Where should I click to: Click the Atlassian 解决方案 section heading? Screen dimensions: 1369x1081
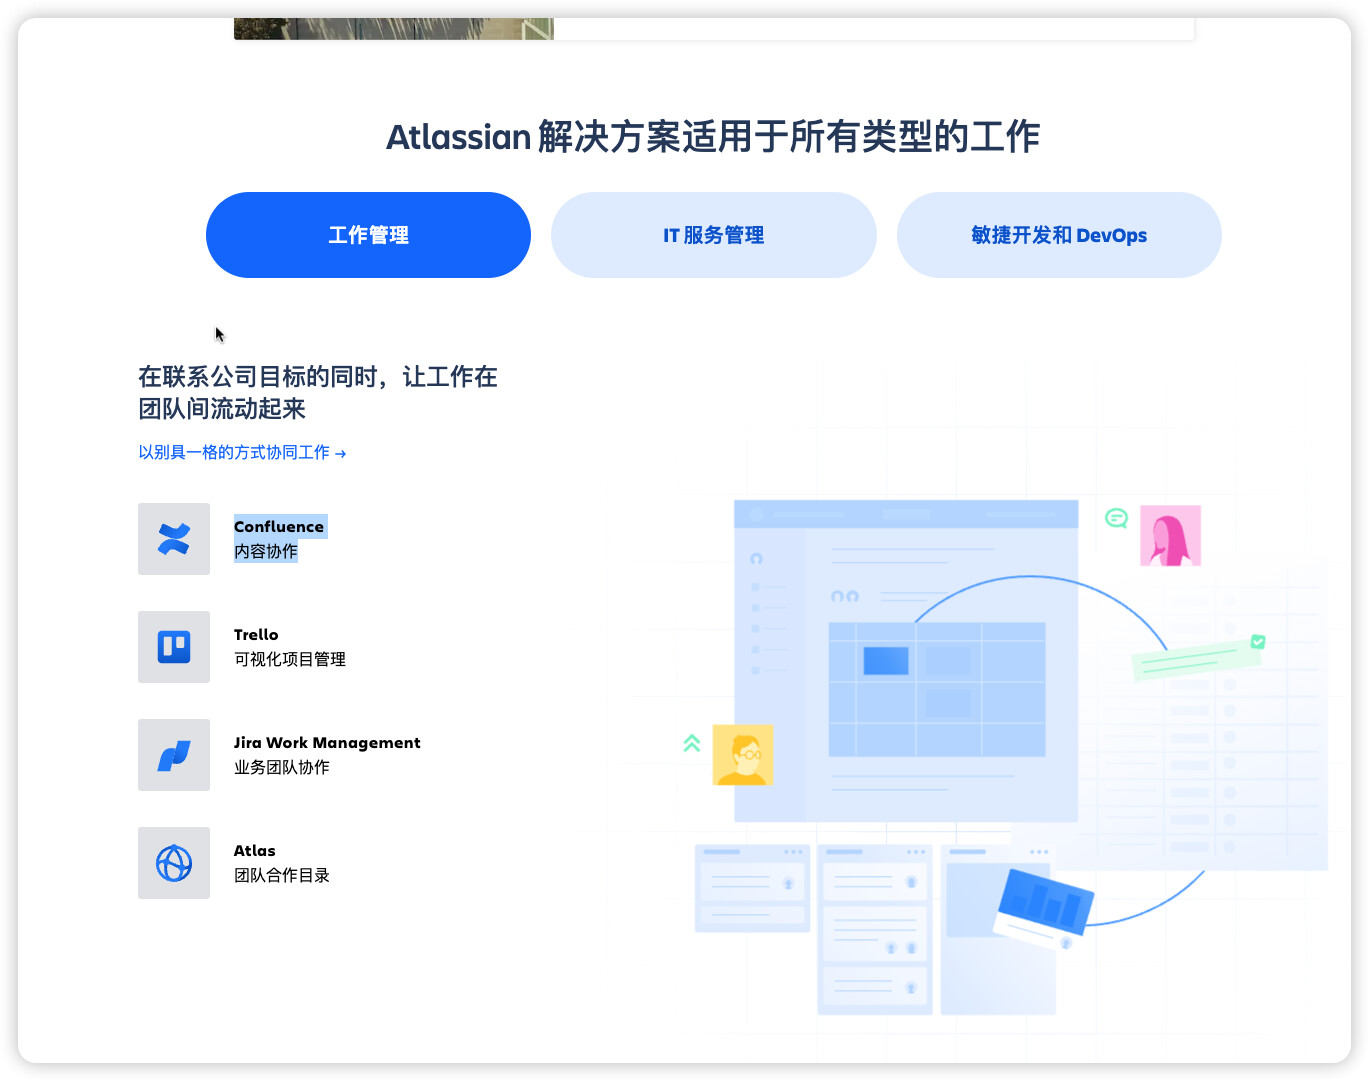click(x=713, y=136)
